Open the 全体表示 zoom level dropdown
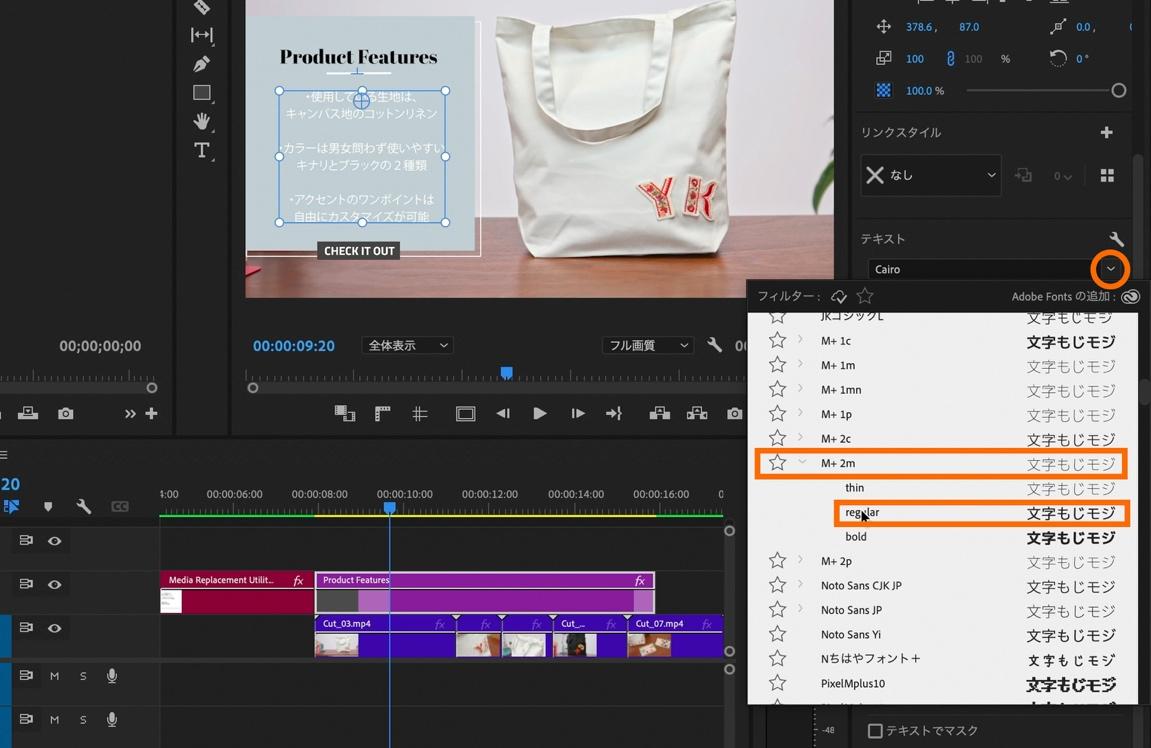Image resolution: width=1151 pixels, height=748 pixels. 407,345
